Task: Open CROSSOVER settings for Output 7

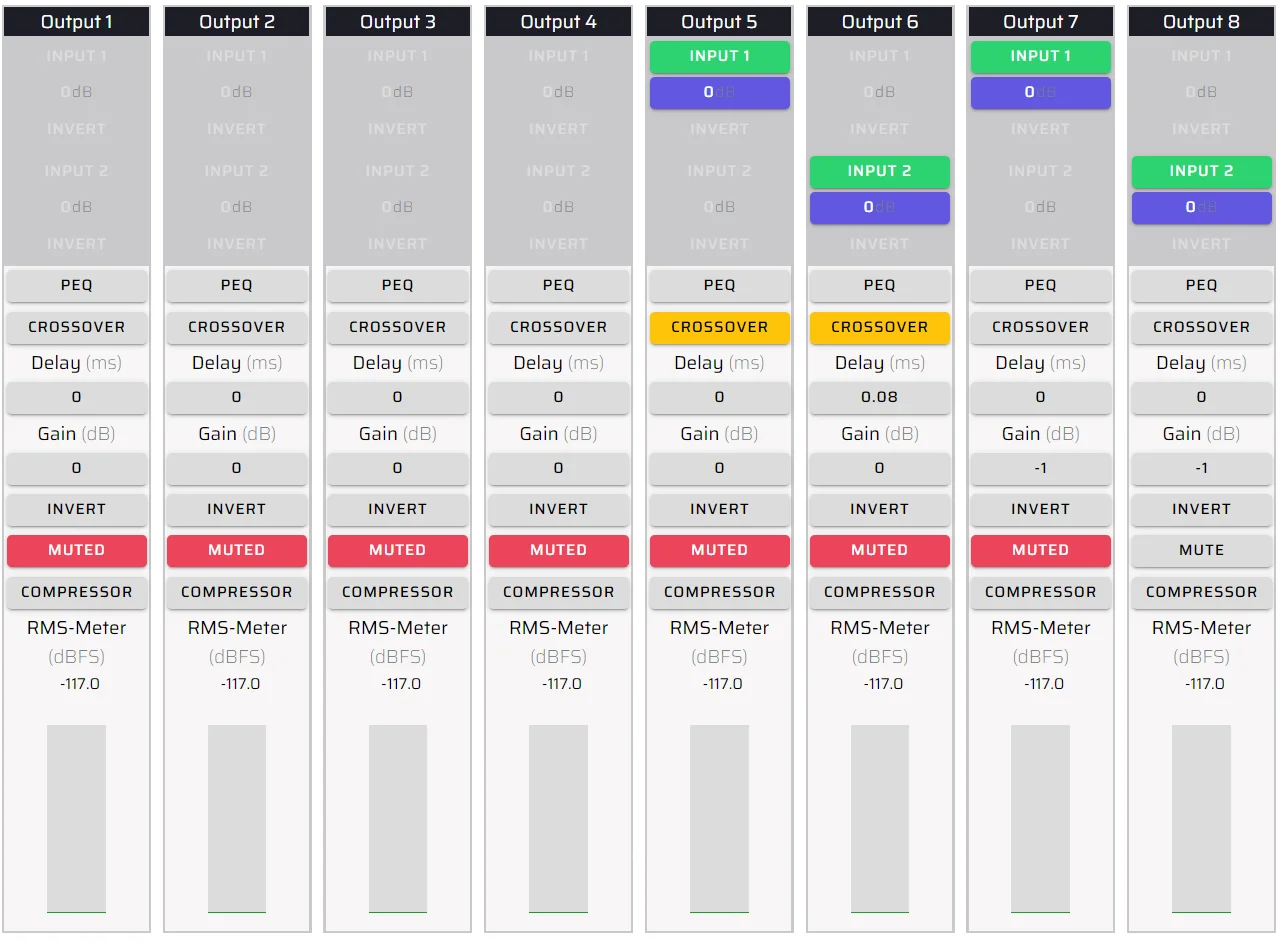Action: (x=1040, y=327)
